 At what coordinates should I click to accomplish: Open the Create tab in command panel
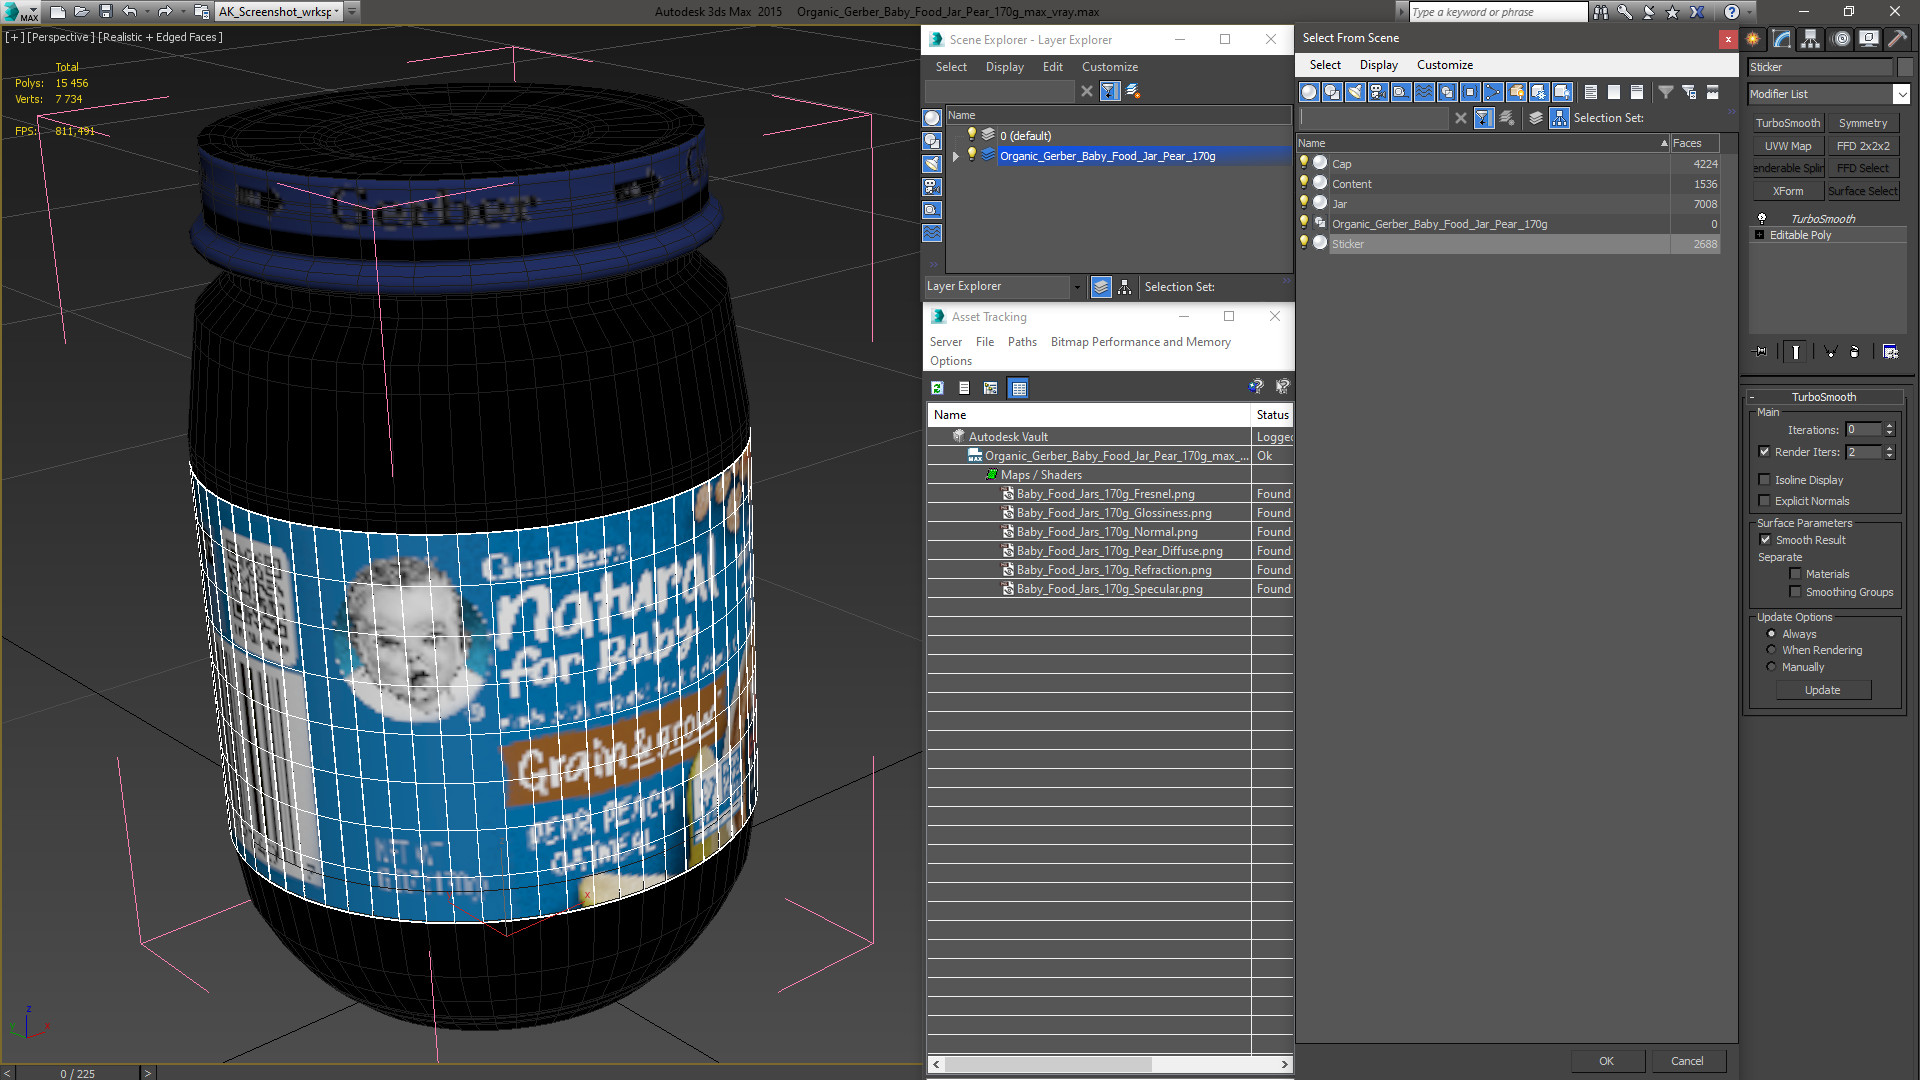(x=1753, y=39)
